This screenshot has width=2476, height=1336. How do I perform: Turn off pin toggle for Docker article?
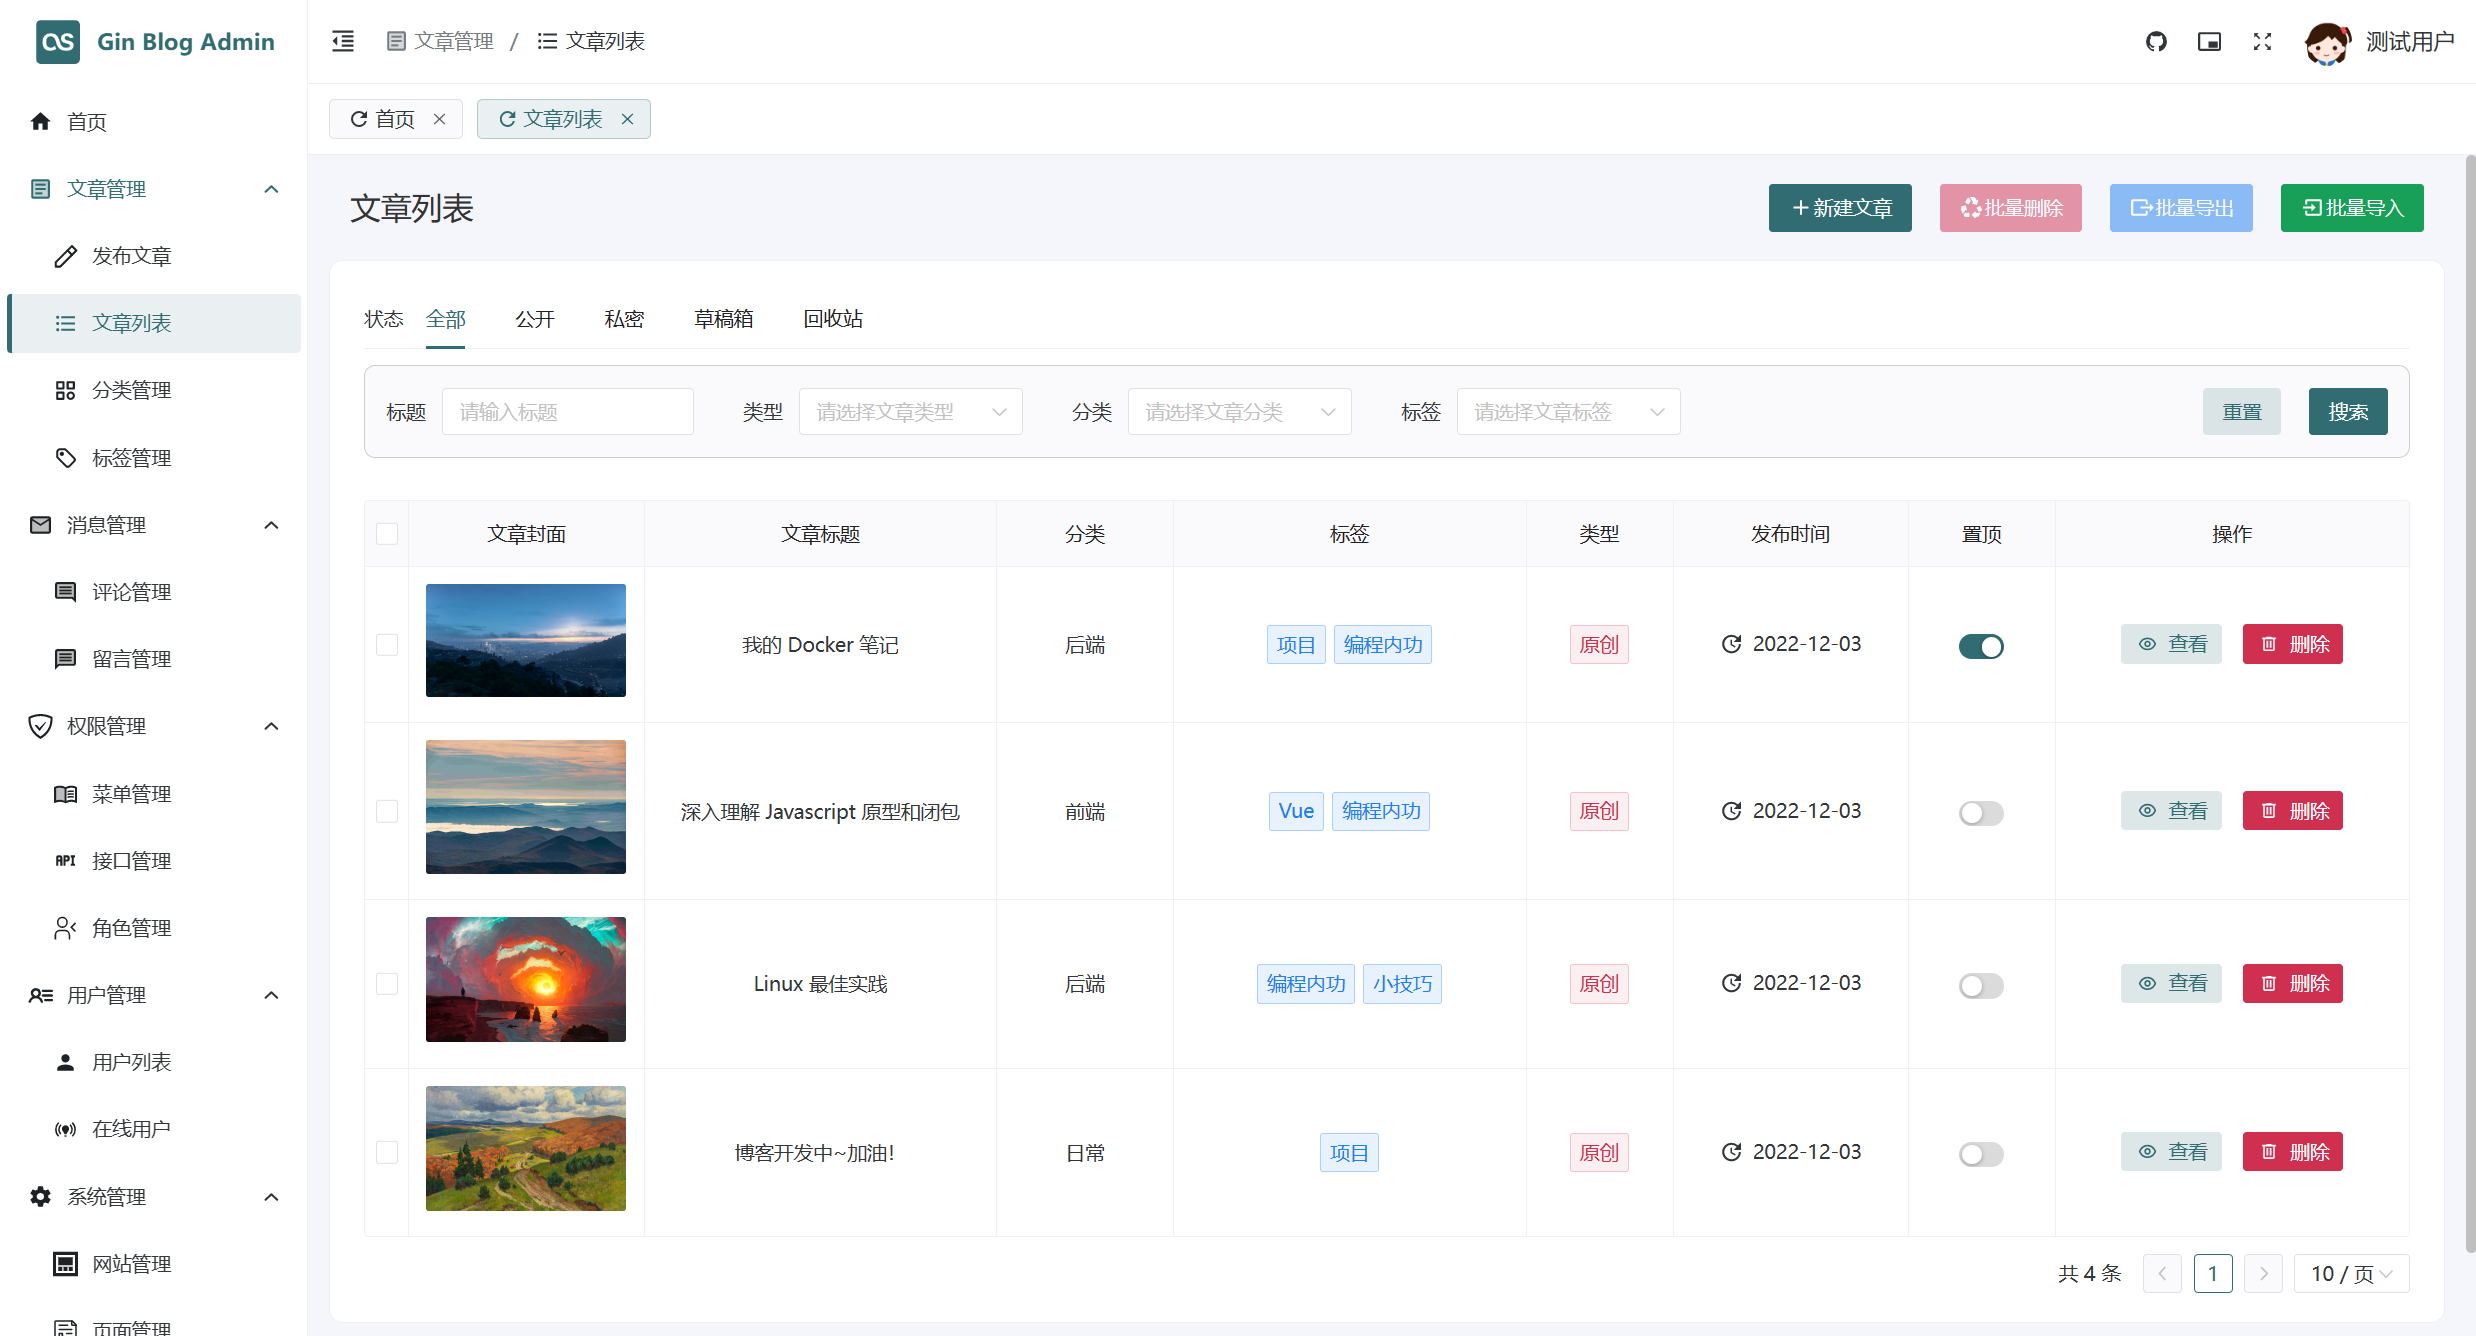1980,646
